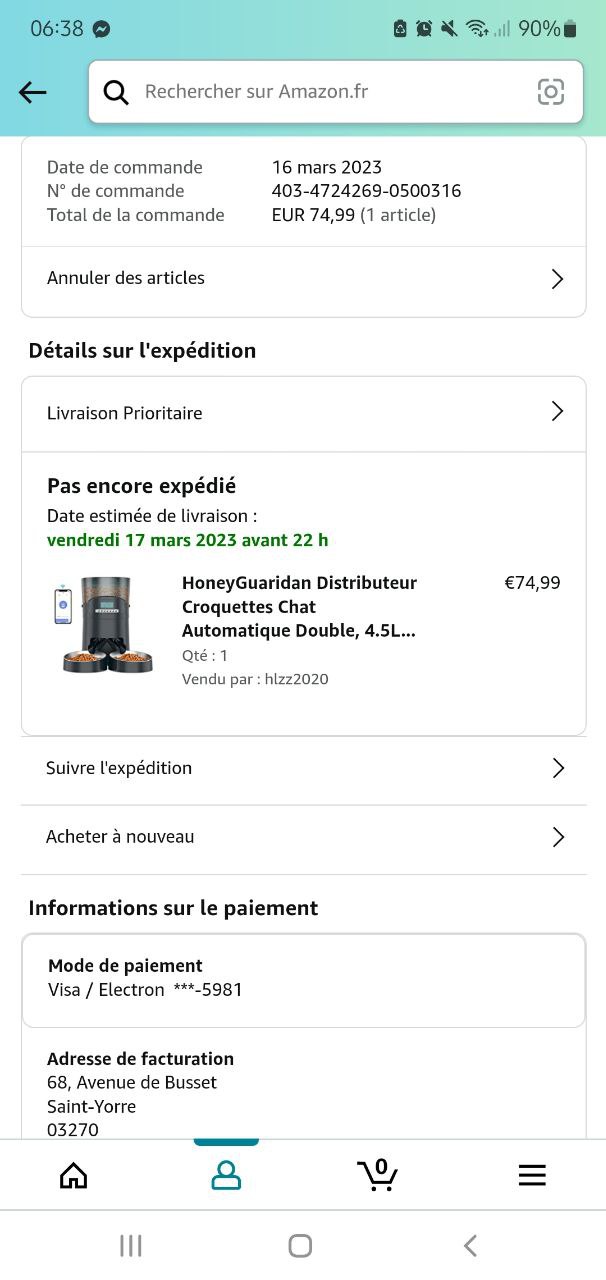Select Annuler des articles option
606x1280 pixels.
pos(126,278)
